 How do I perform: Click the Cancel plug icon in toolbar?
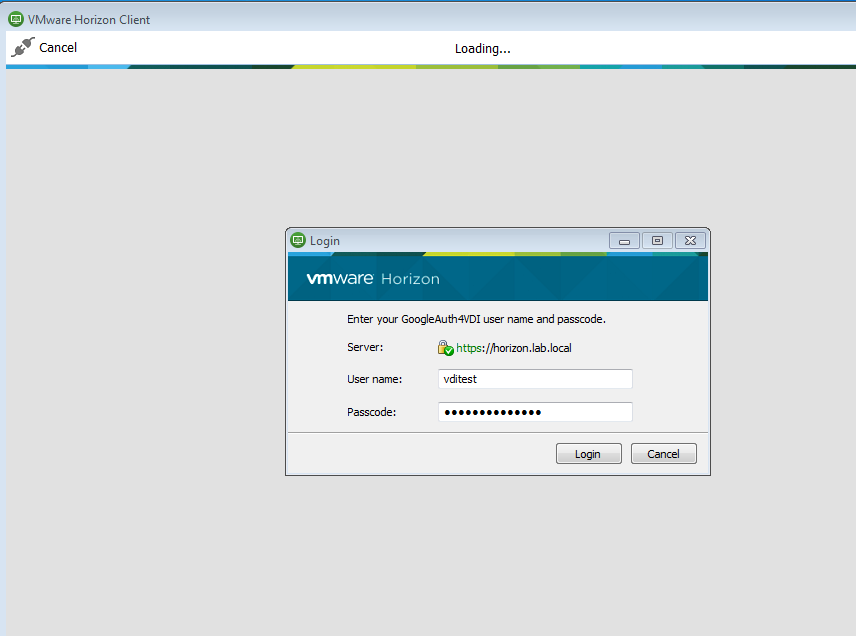pyautogui.click(x=22, y=47)
